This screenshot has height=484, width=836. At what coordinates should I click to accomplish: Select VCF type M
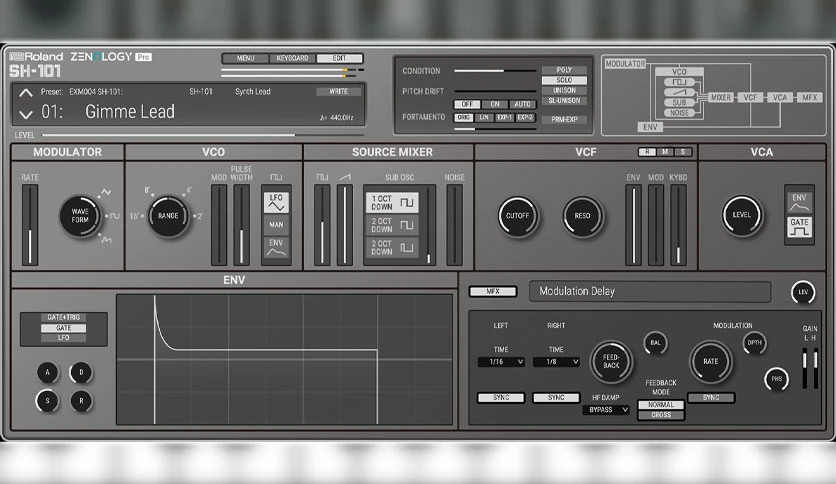(x=665, y=152)
